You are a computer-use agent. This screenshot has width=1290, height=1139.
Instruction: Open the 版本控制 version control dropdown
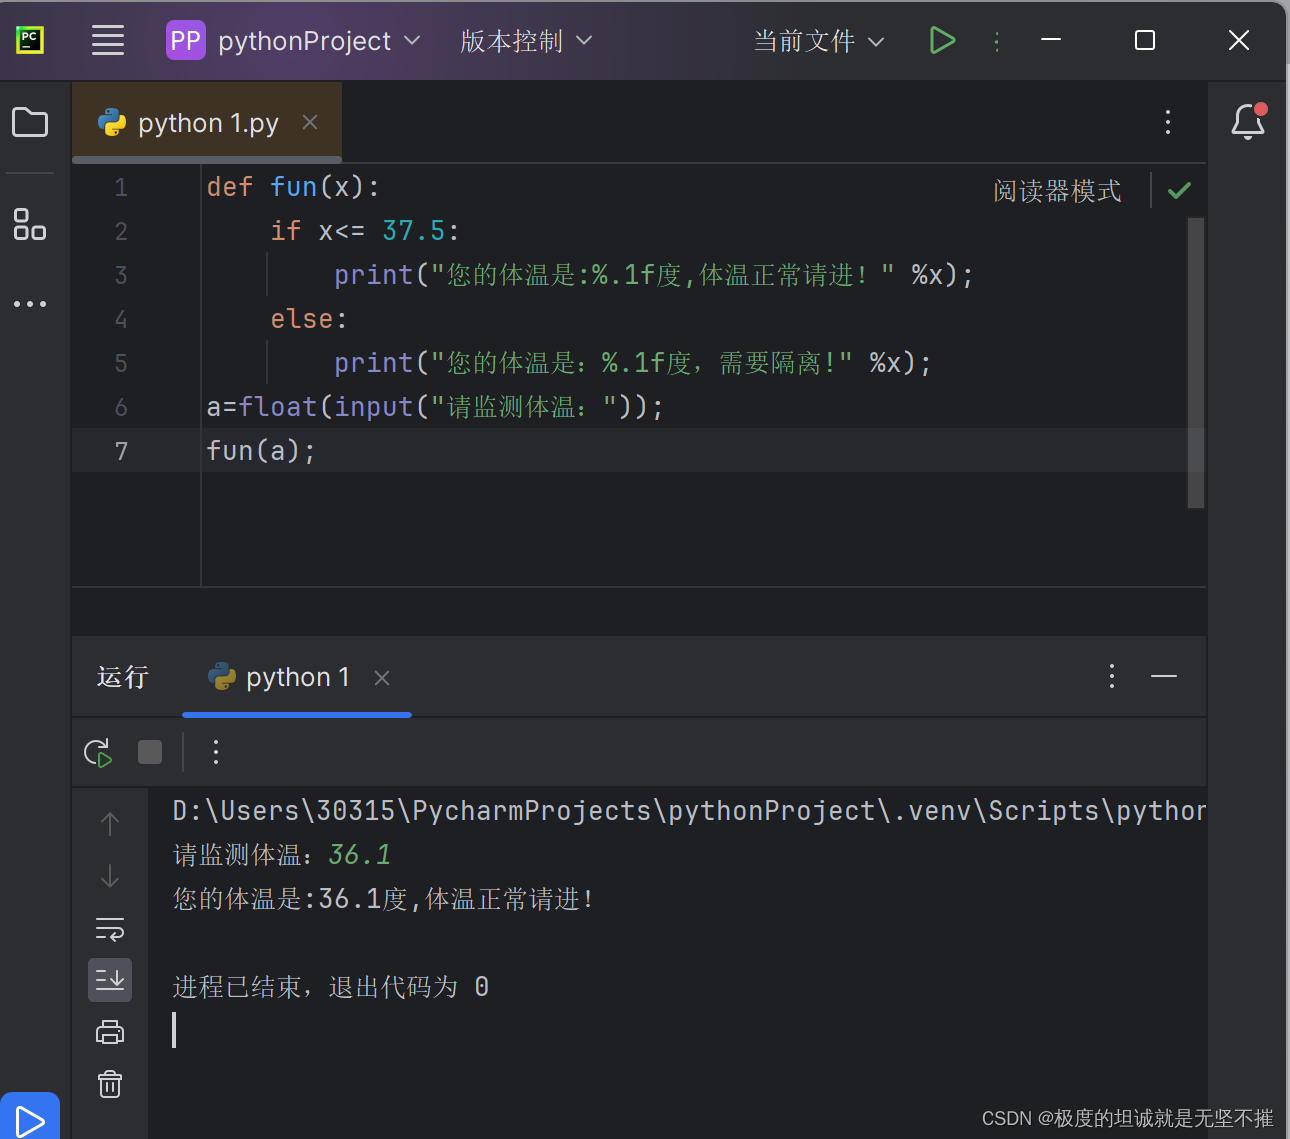[526, 41]
